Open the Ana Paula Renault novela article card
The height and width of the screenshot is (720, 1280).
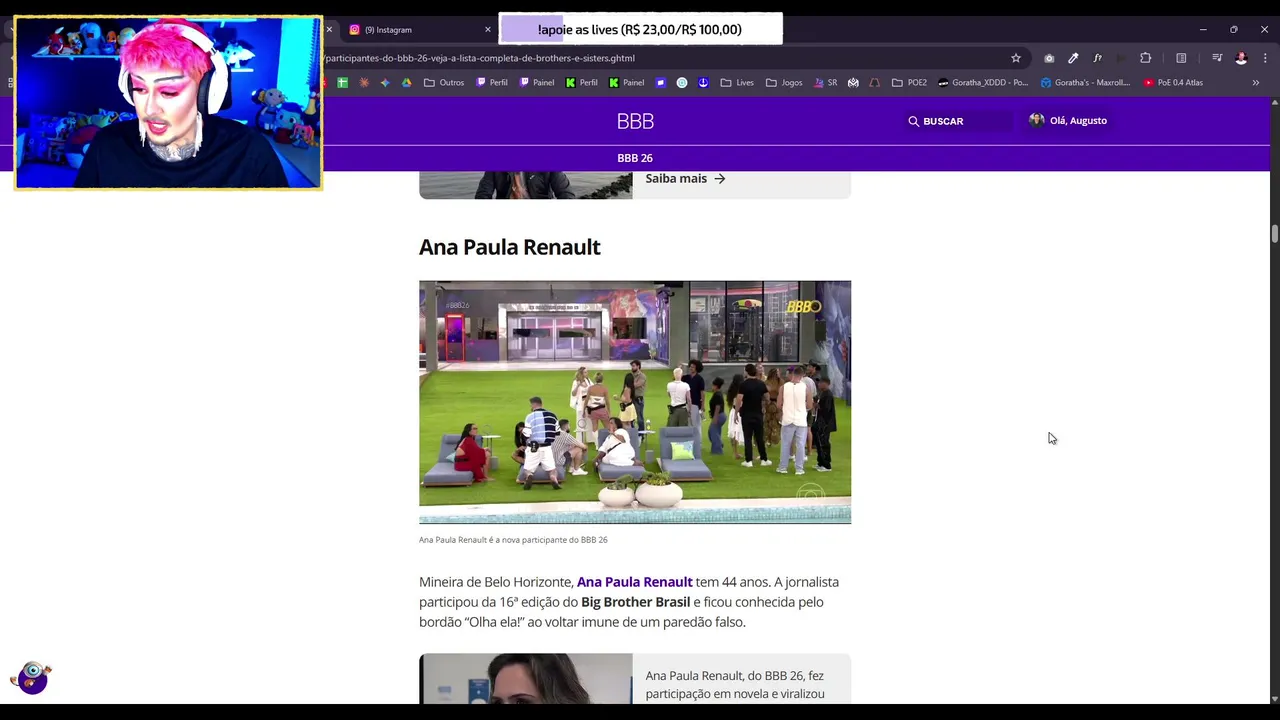click(x=635, y=678)
